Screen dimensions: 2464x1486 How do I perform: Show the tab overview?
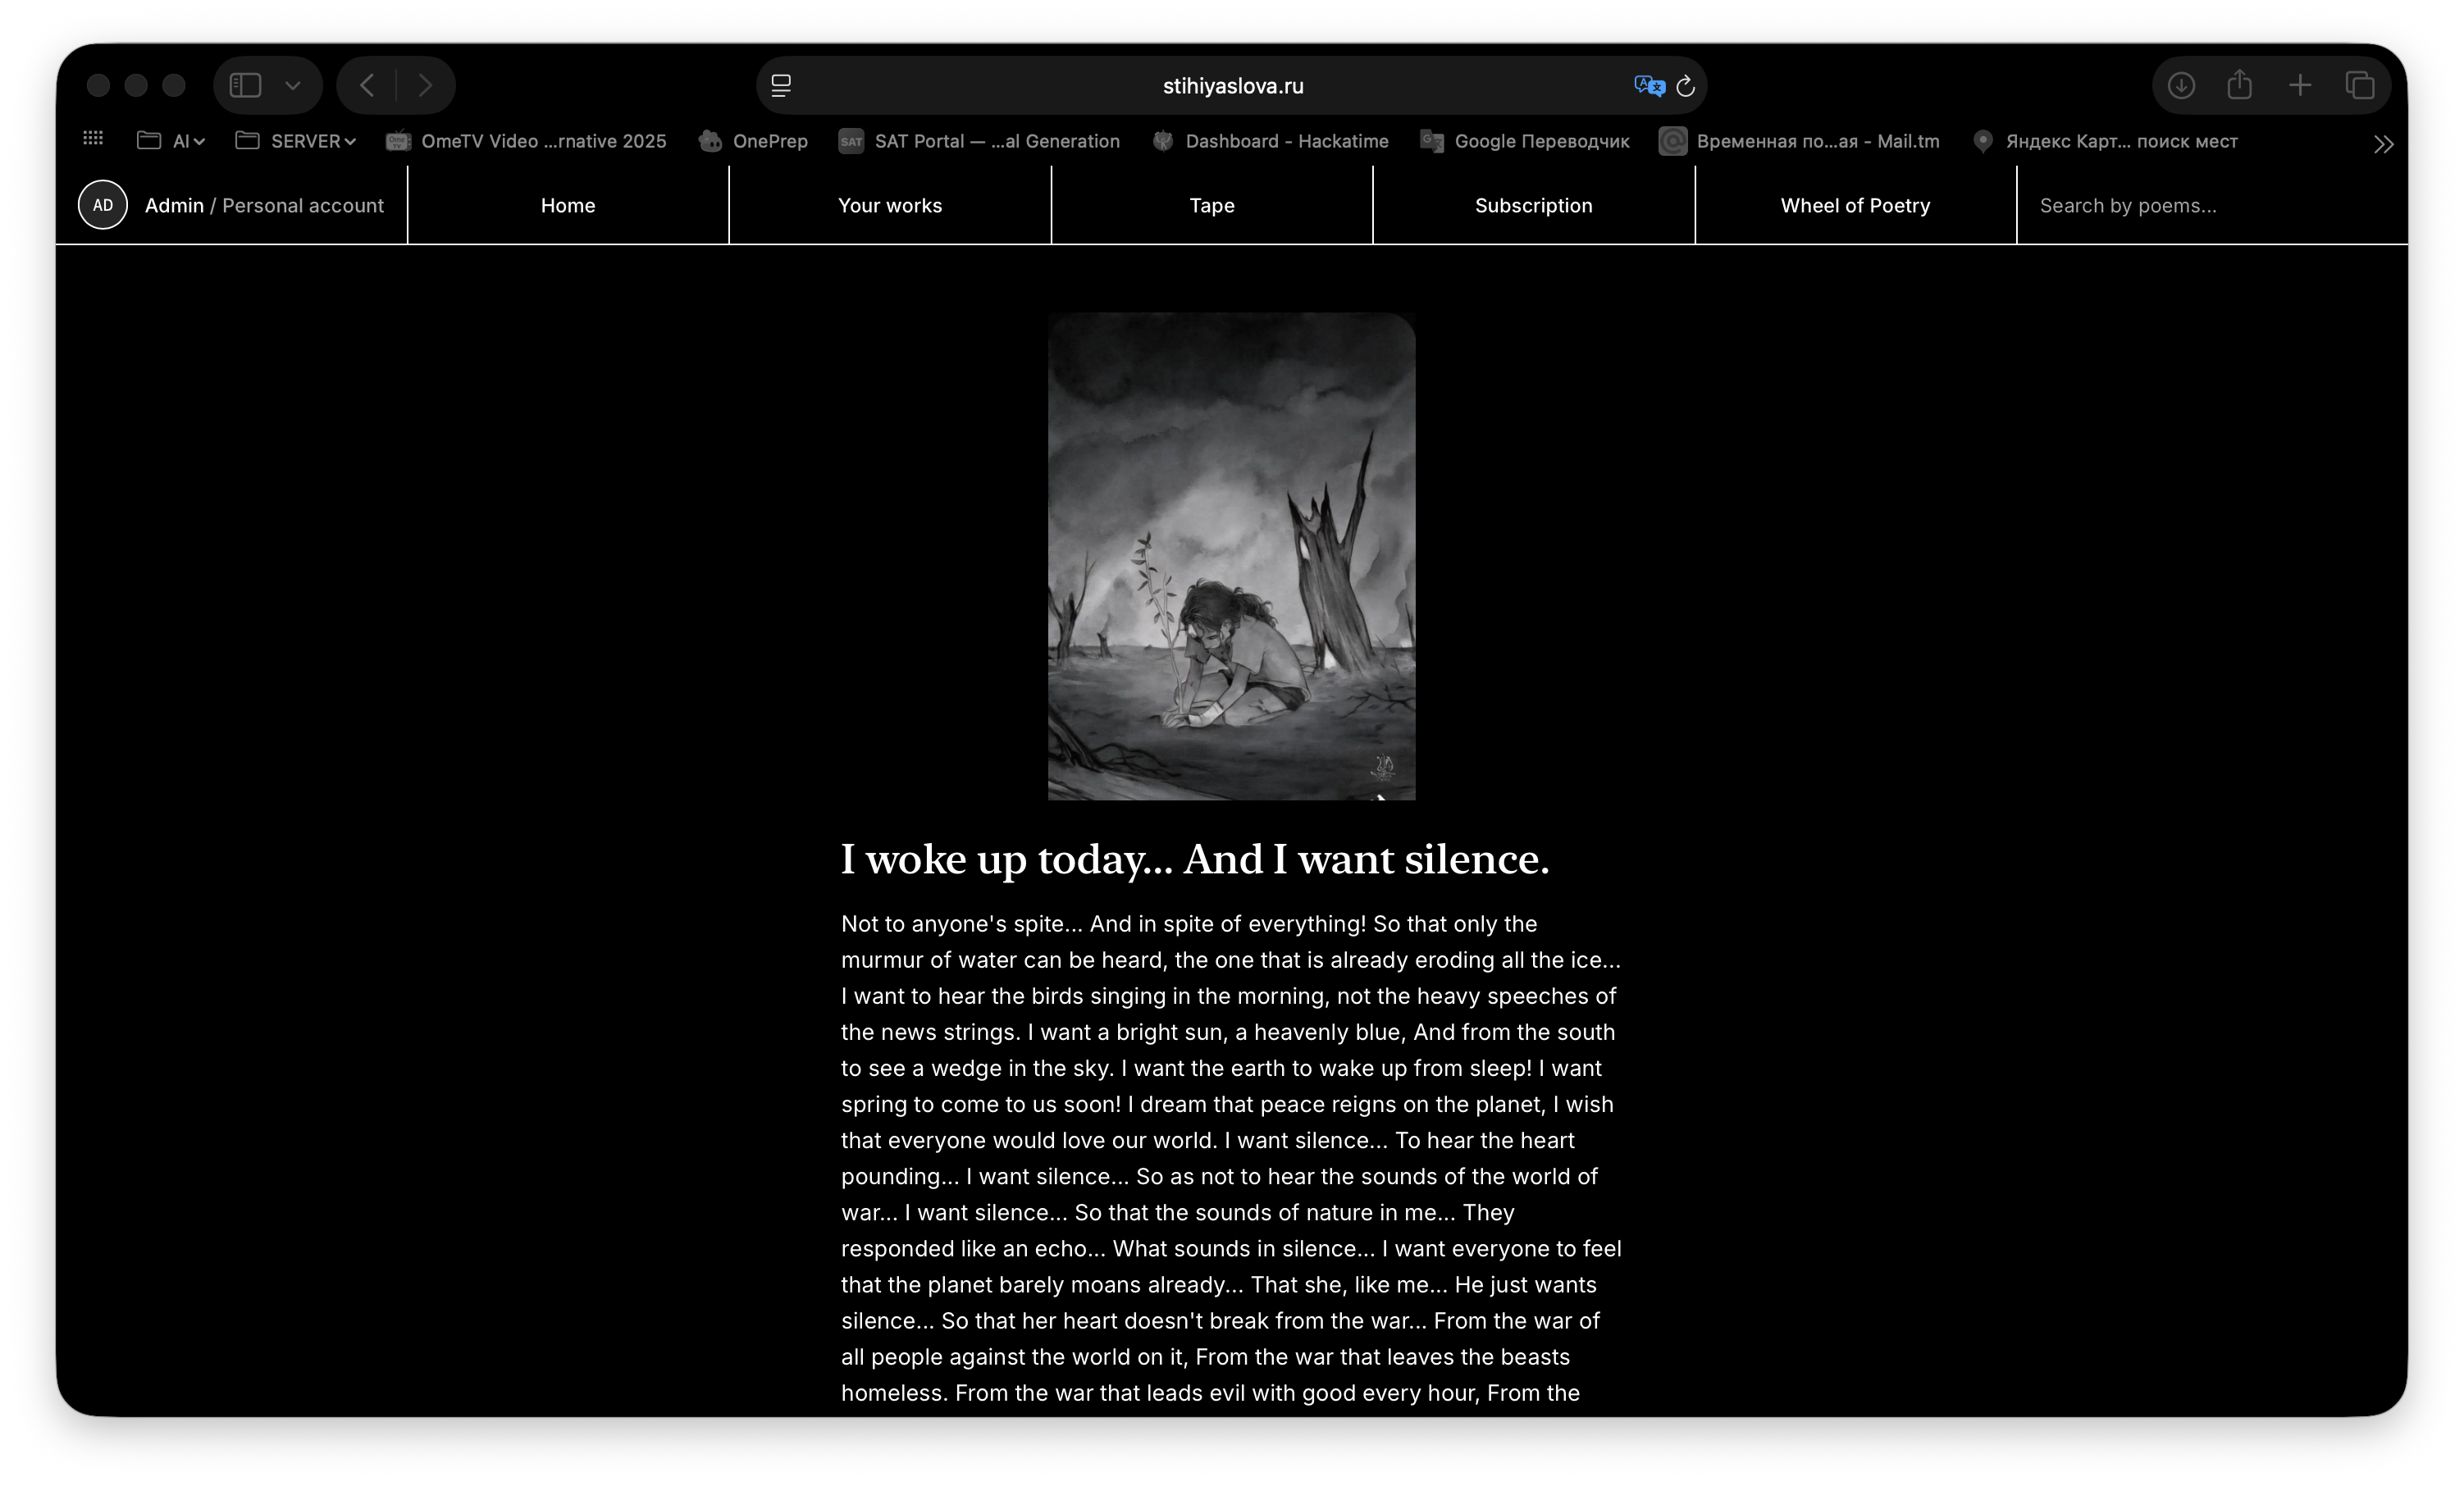tap(2360, 86)
